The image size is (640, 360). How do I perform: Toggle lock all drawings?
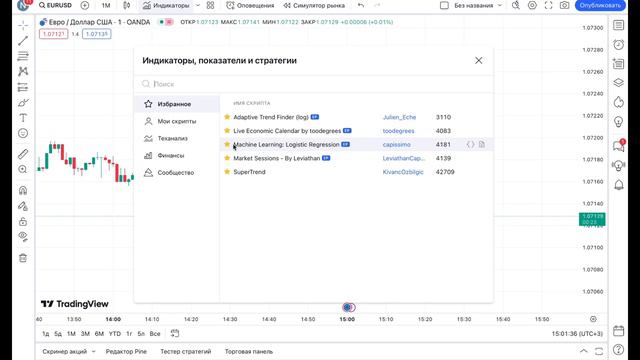click(x=23, y=221)
